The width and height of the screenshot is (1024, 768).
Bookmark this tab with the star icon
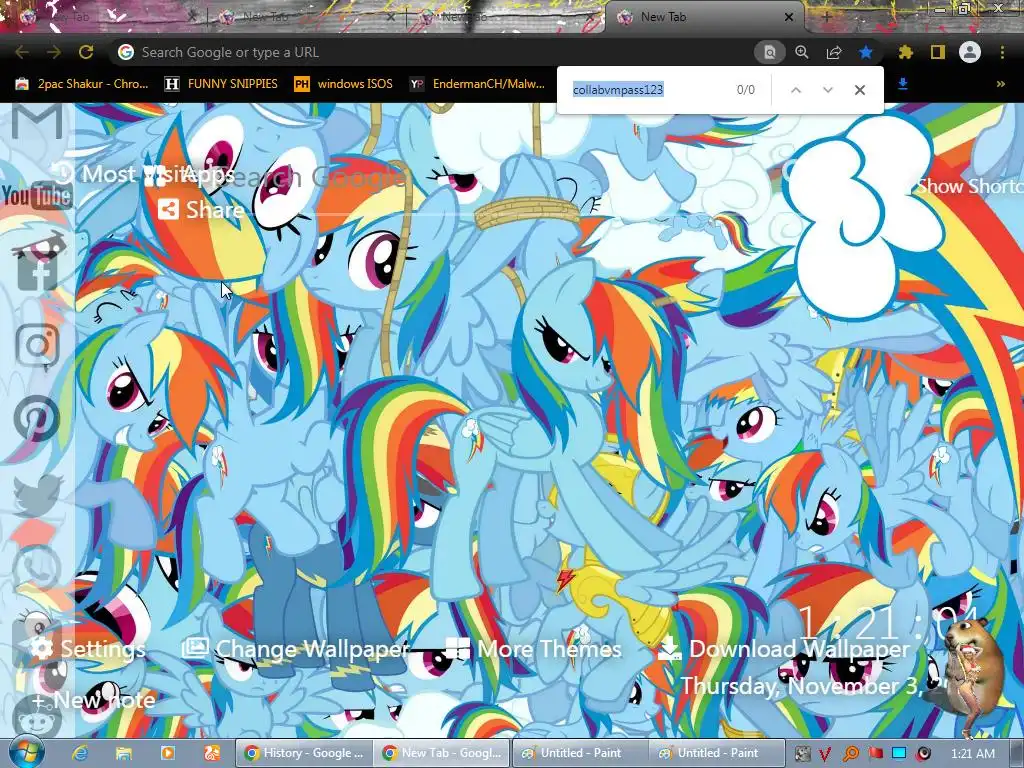click(x=866, y=52)
